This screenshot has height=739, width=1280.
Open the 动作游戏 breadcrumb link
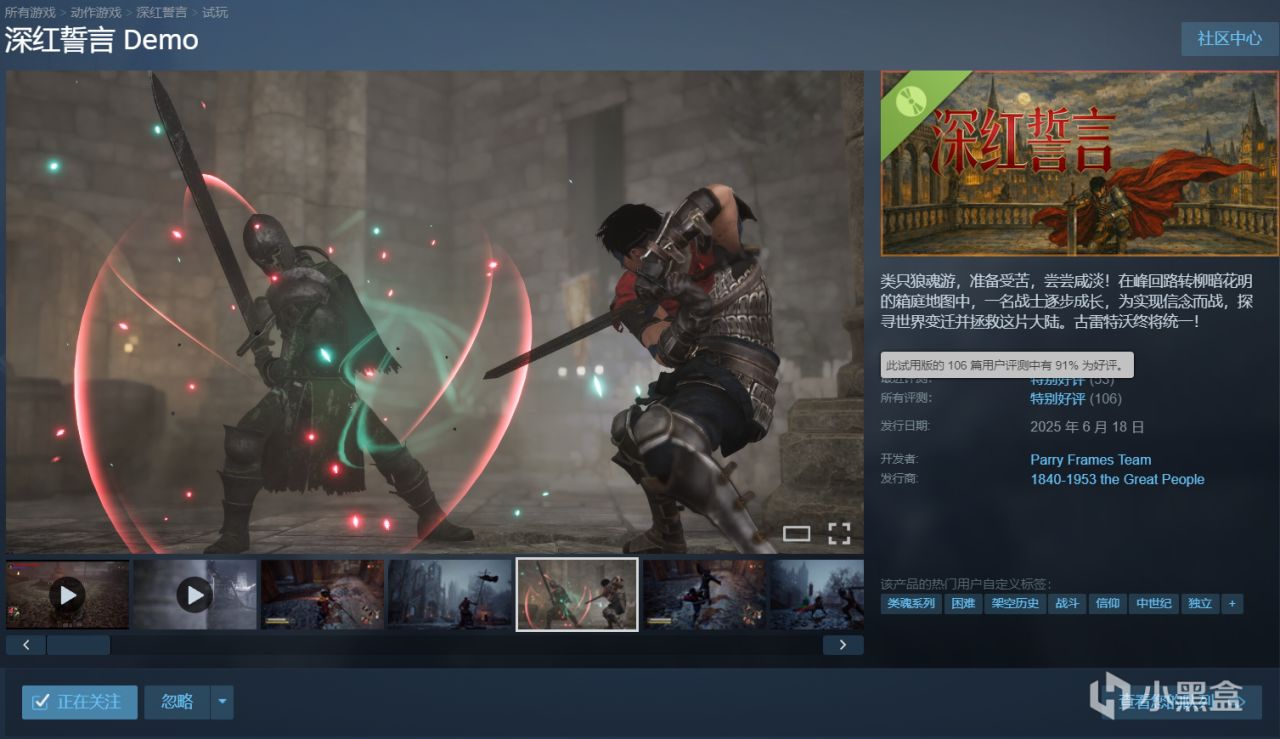point(96,13)
